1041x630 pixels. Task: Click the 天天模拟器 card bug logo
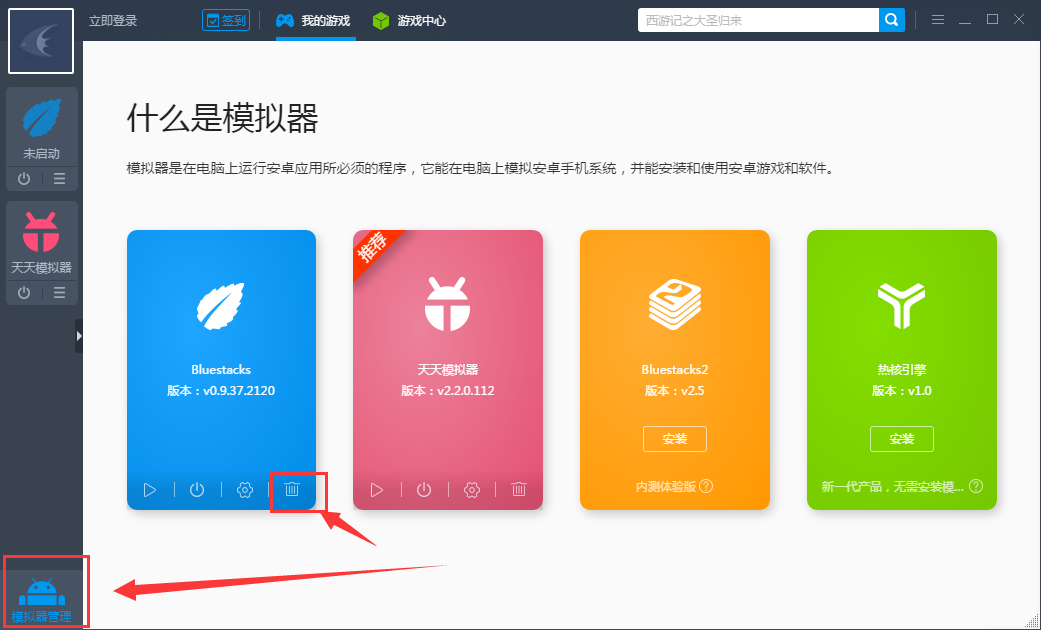coord(447,305)
